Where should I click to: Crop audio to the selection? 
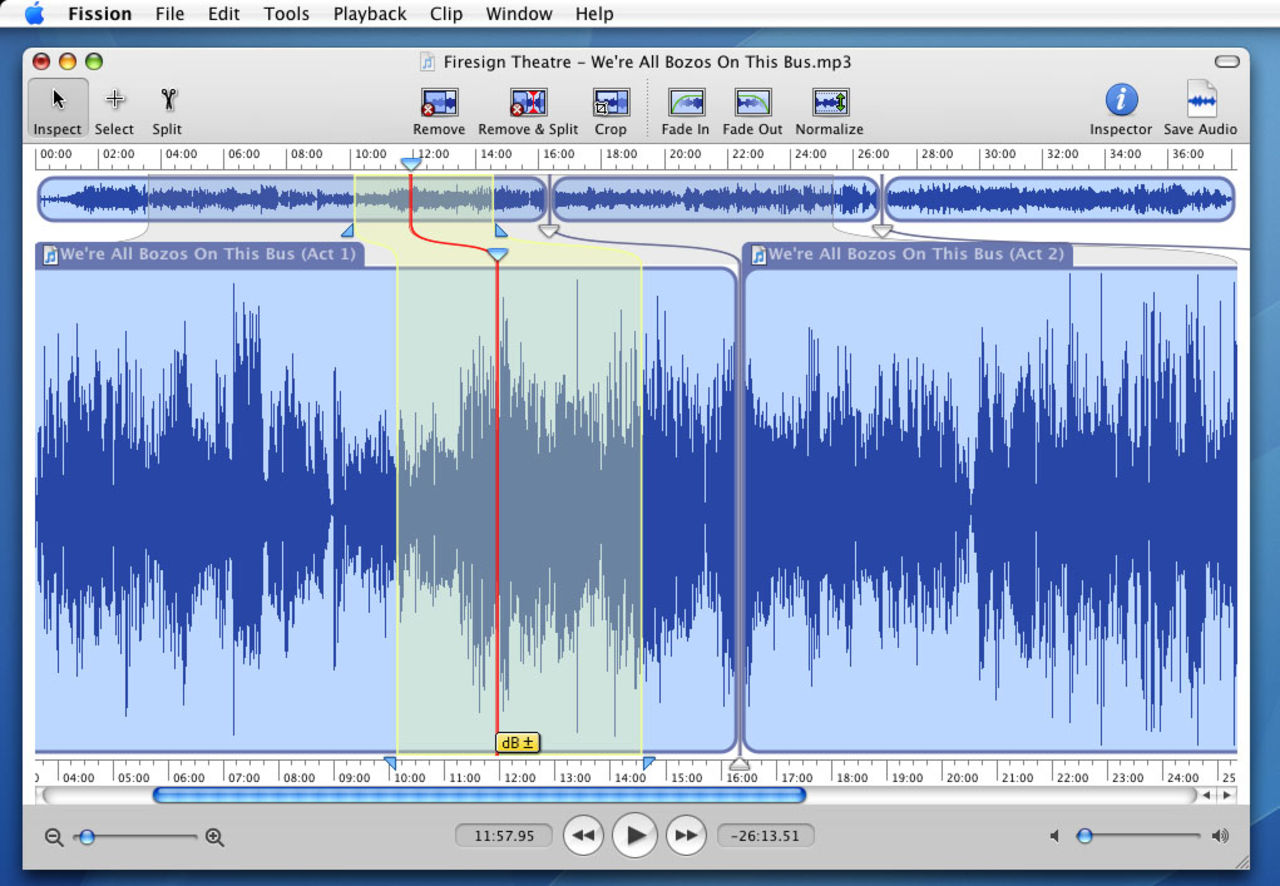pyautogui.click(x=610, y=103)
